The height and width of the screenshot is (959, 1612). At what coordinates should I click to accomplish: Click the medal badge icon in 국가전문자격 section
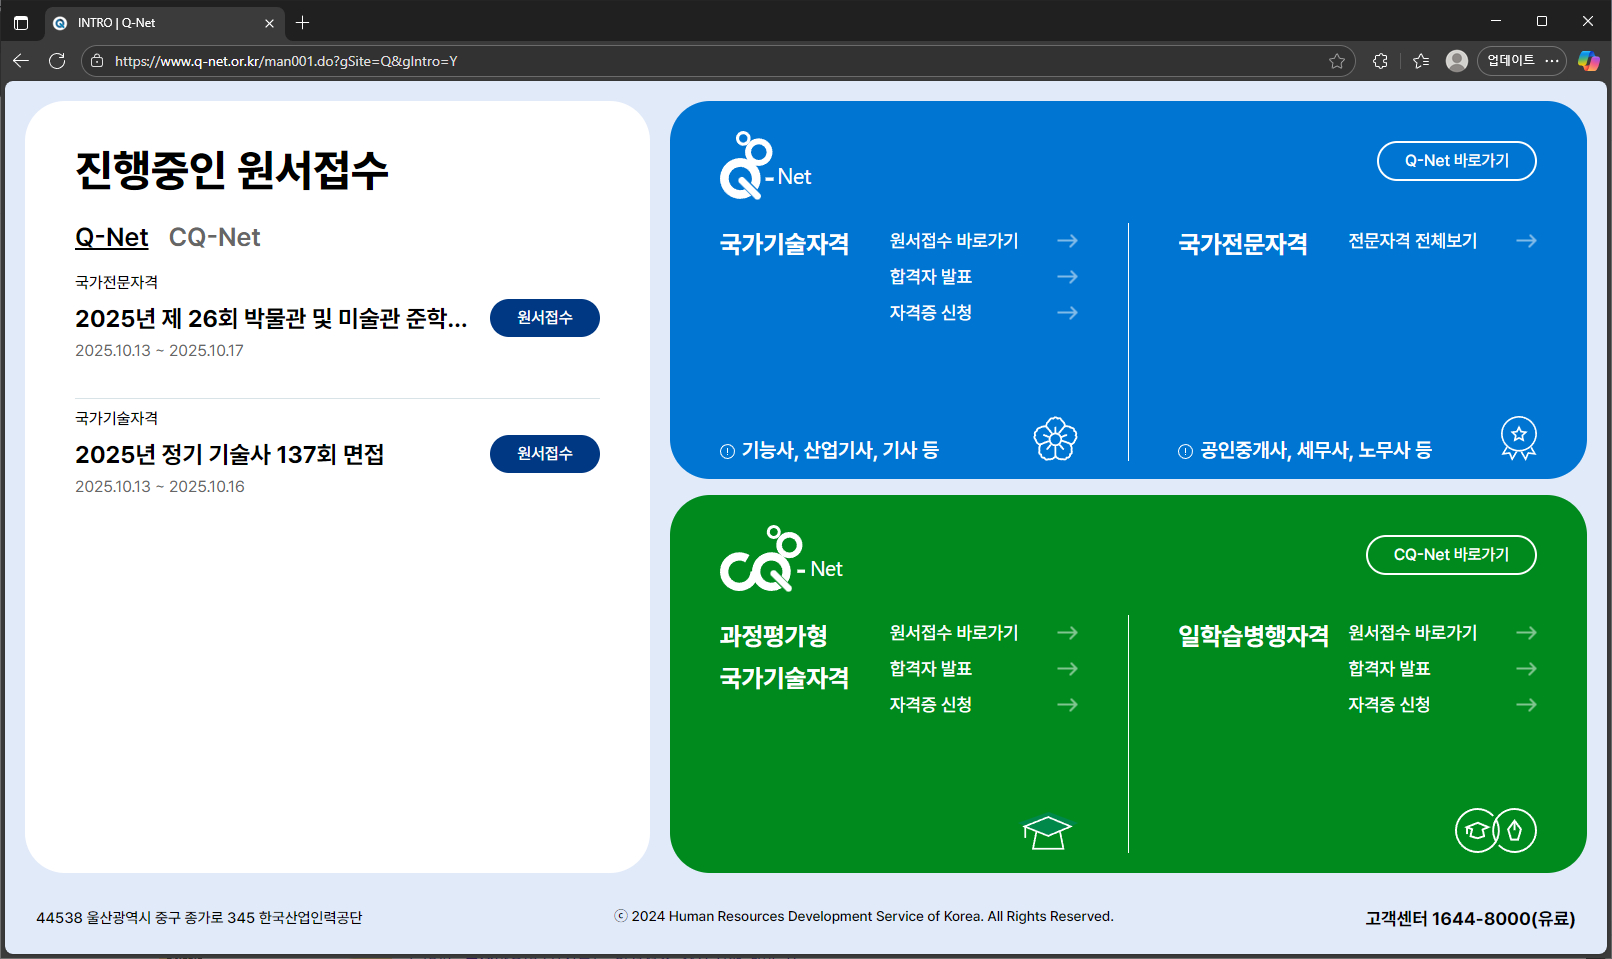(1518, 437)
